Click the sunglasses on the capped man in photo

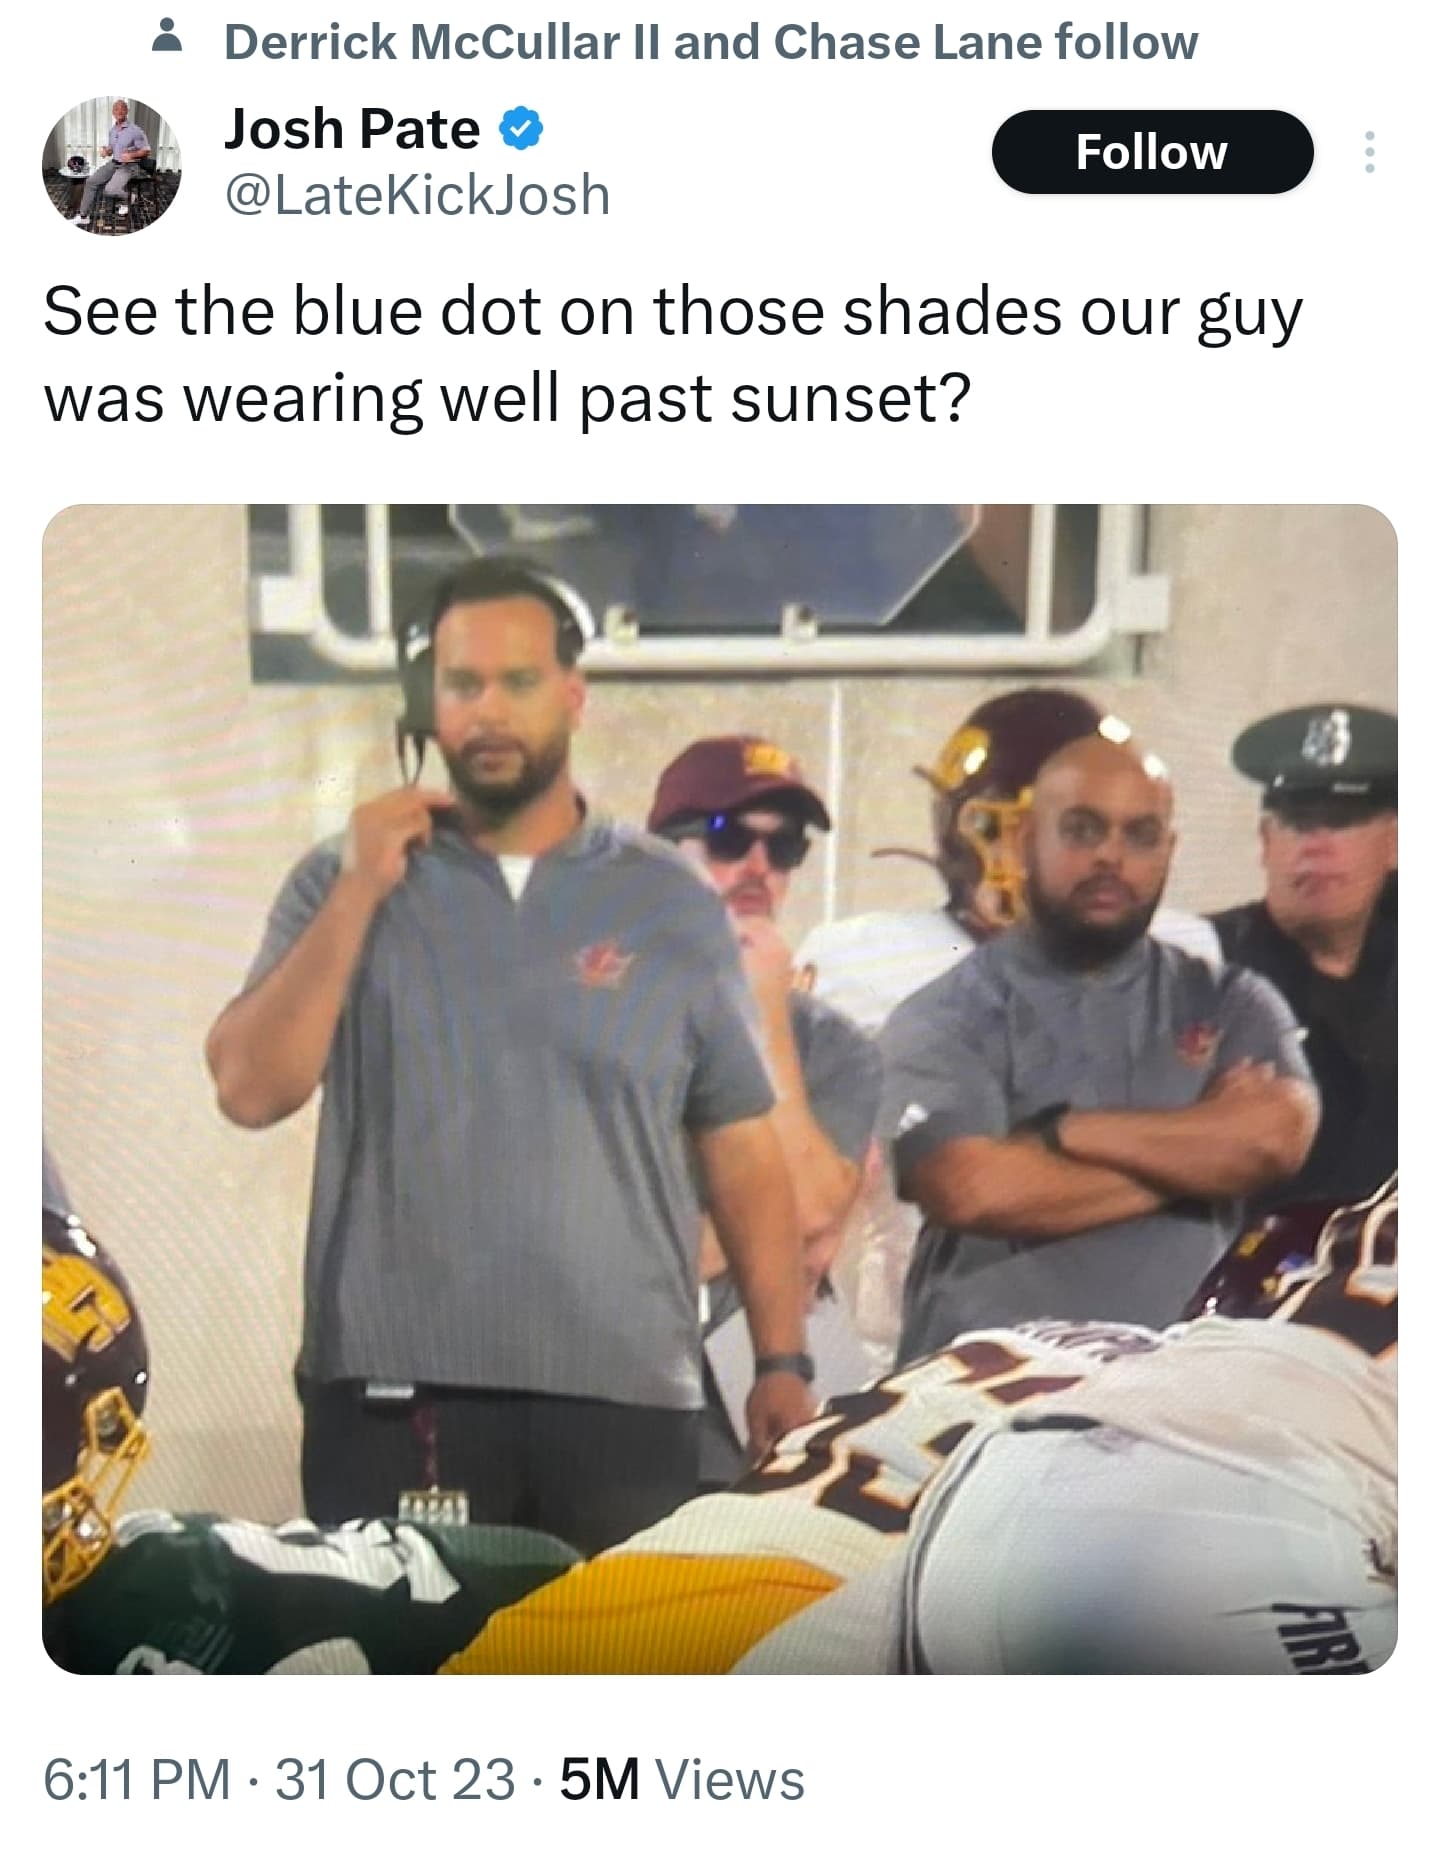click(753, 845)
